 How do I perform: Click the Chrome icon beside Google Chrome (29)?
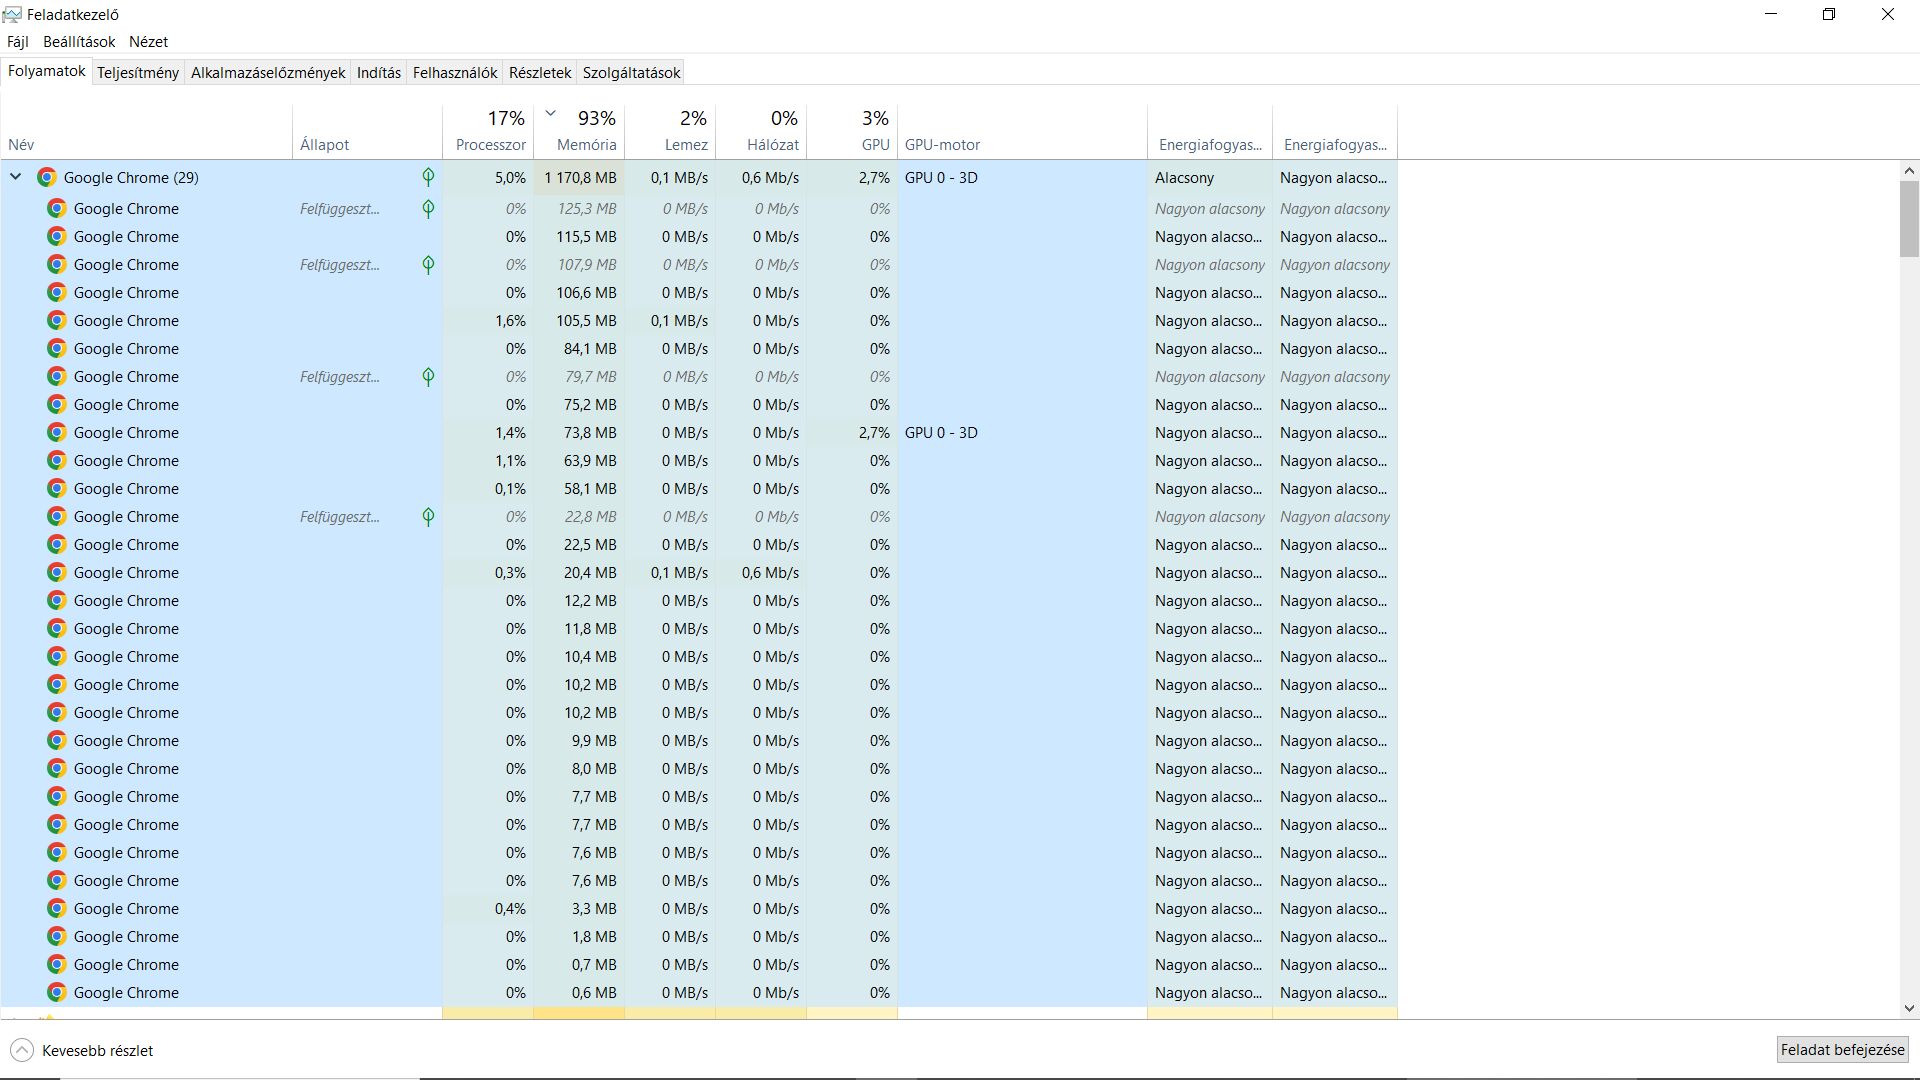tap(46, 178)
